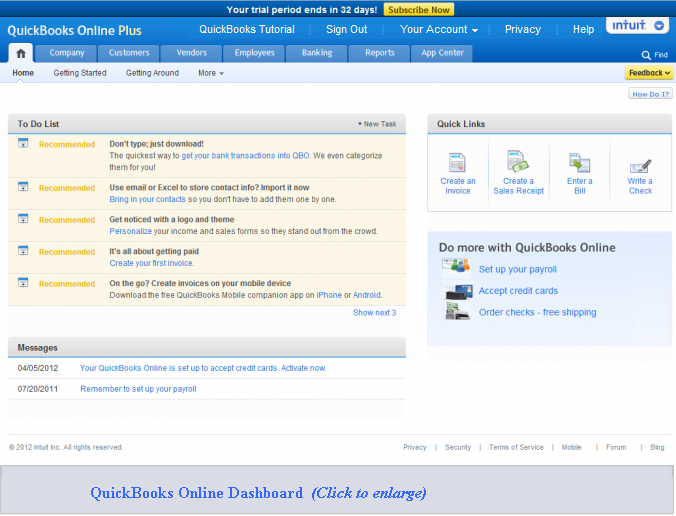676x516 pixels.
Task: Click the credit card reader icon
Action: click(x=458, y=291)
